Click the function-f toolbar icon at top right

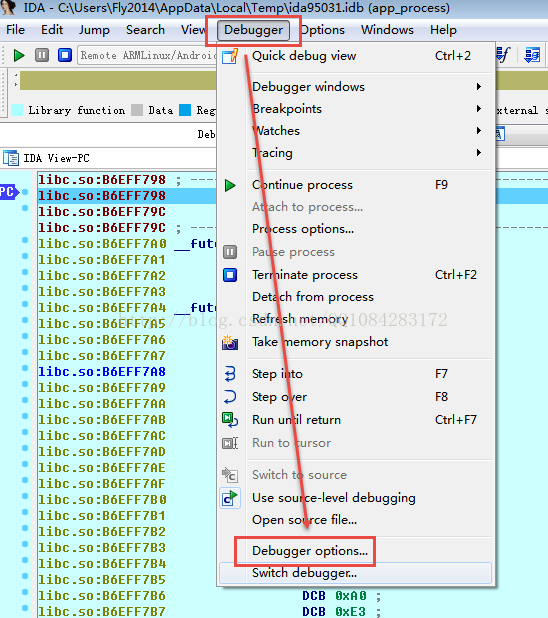point(503,55)
